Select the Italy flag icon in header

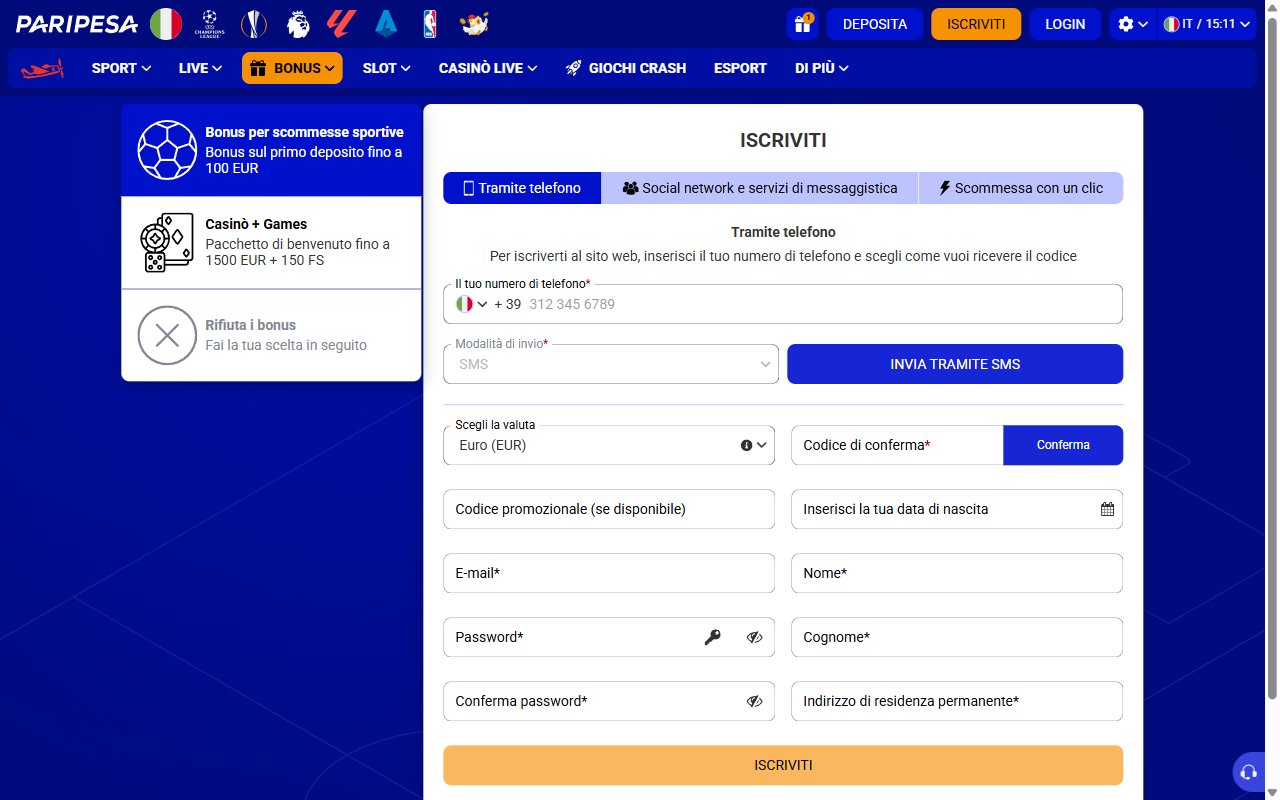pyautogui.click(x=166, y=24)
